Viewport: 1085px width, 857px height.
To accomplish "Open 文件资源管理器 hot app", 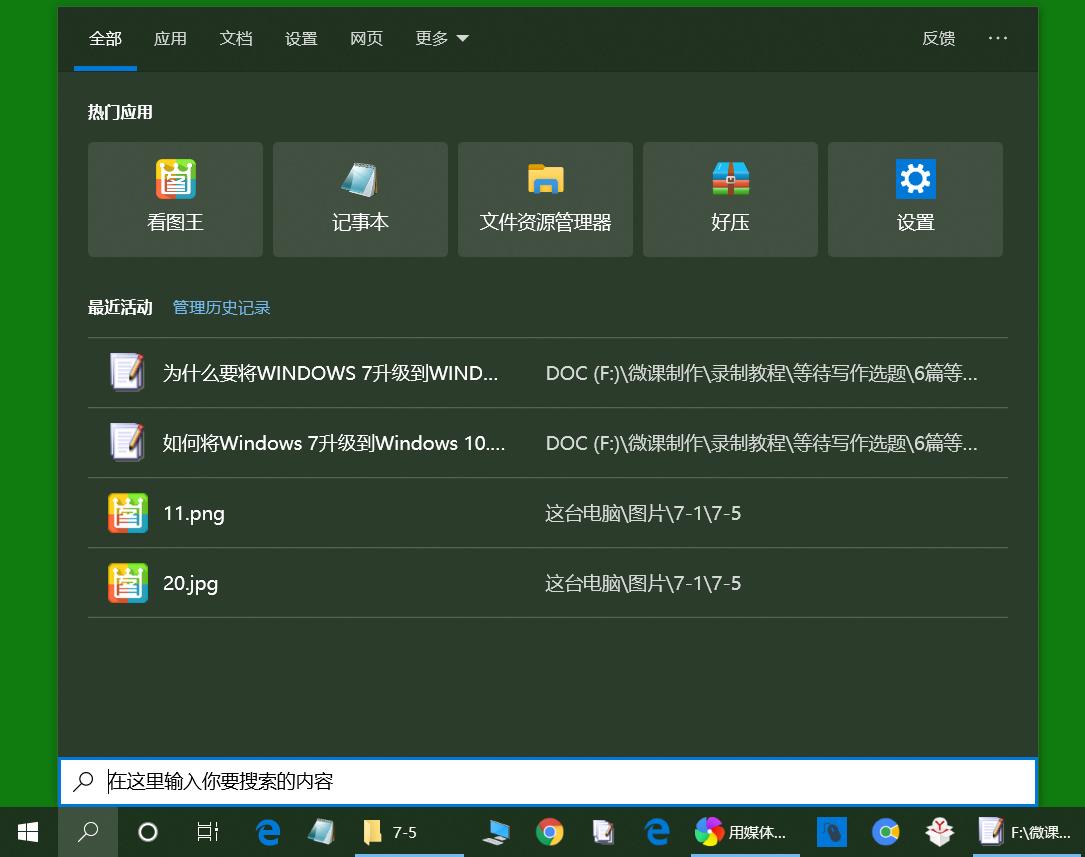I will pyautogui.click(x=545, y=199).
